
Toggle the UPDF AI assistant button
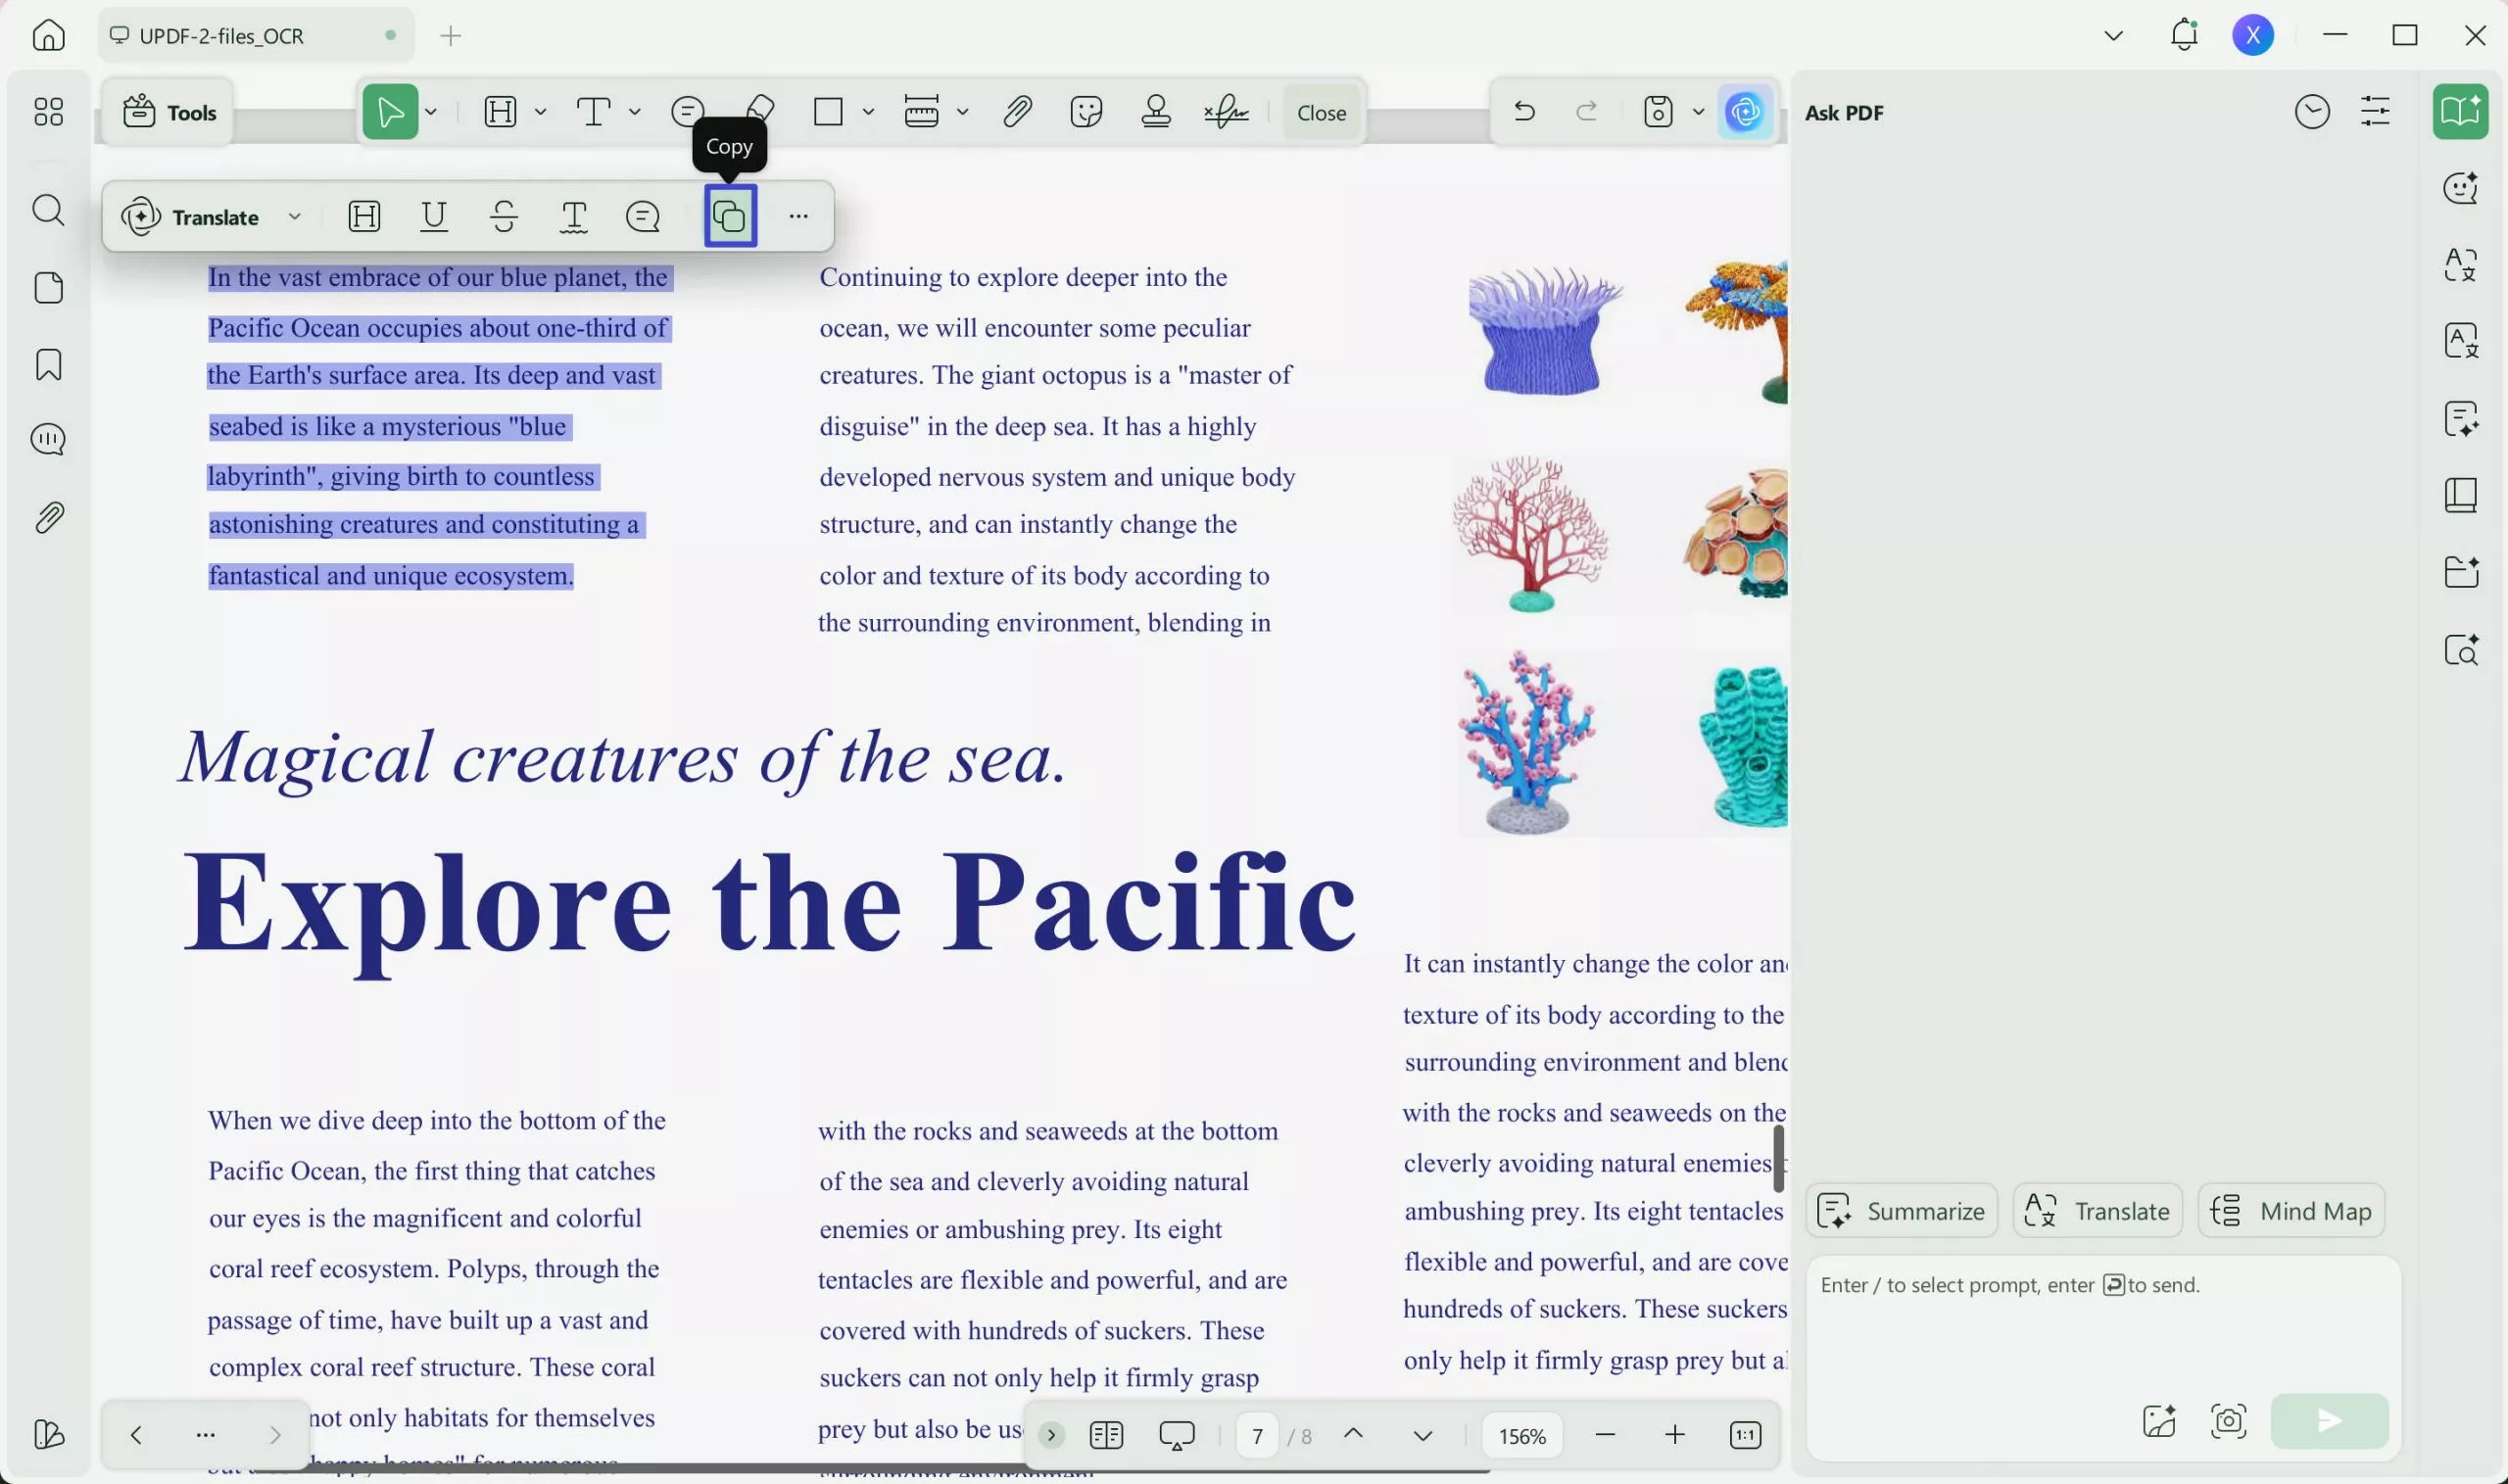tap(1744, 111)
